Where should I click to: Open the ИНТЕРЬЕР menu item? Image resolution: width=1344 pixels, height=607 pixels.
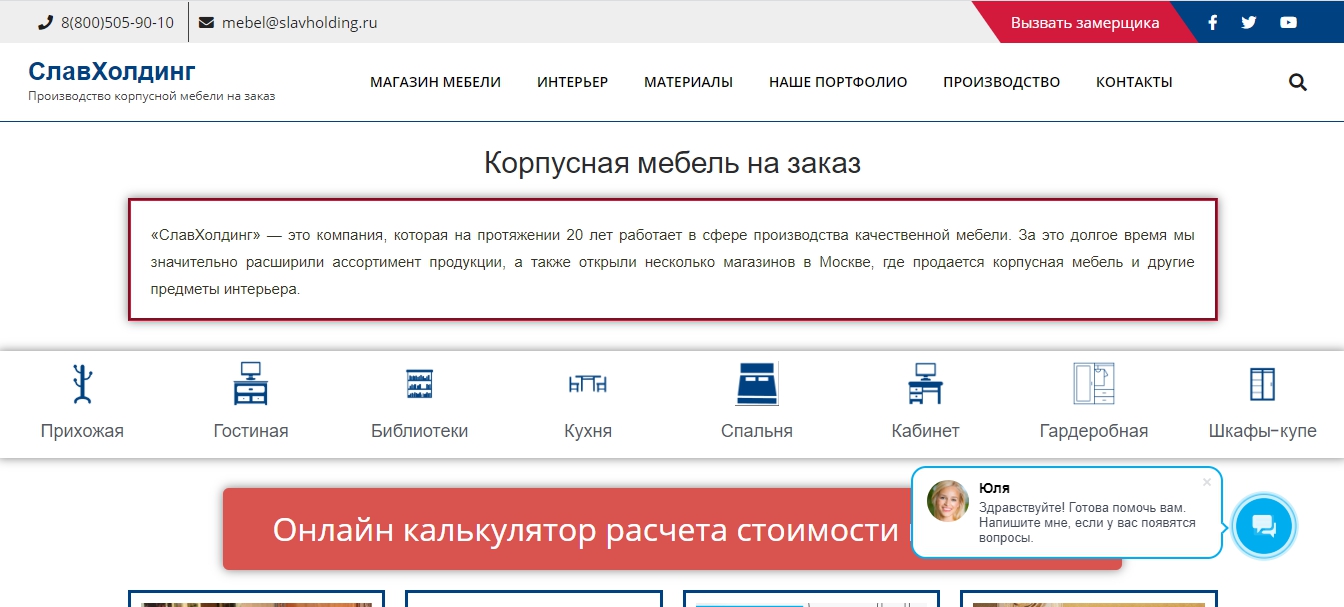572,82
